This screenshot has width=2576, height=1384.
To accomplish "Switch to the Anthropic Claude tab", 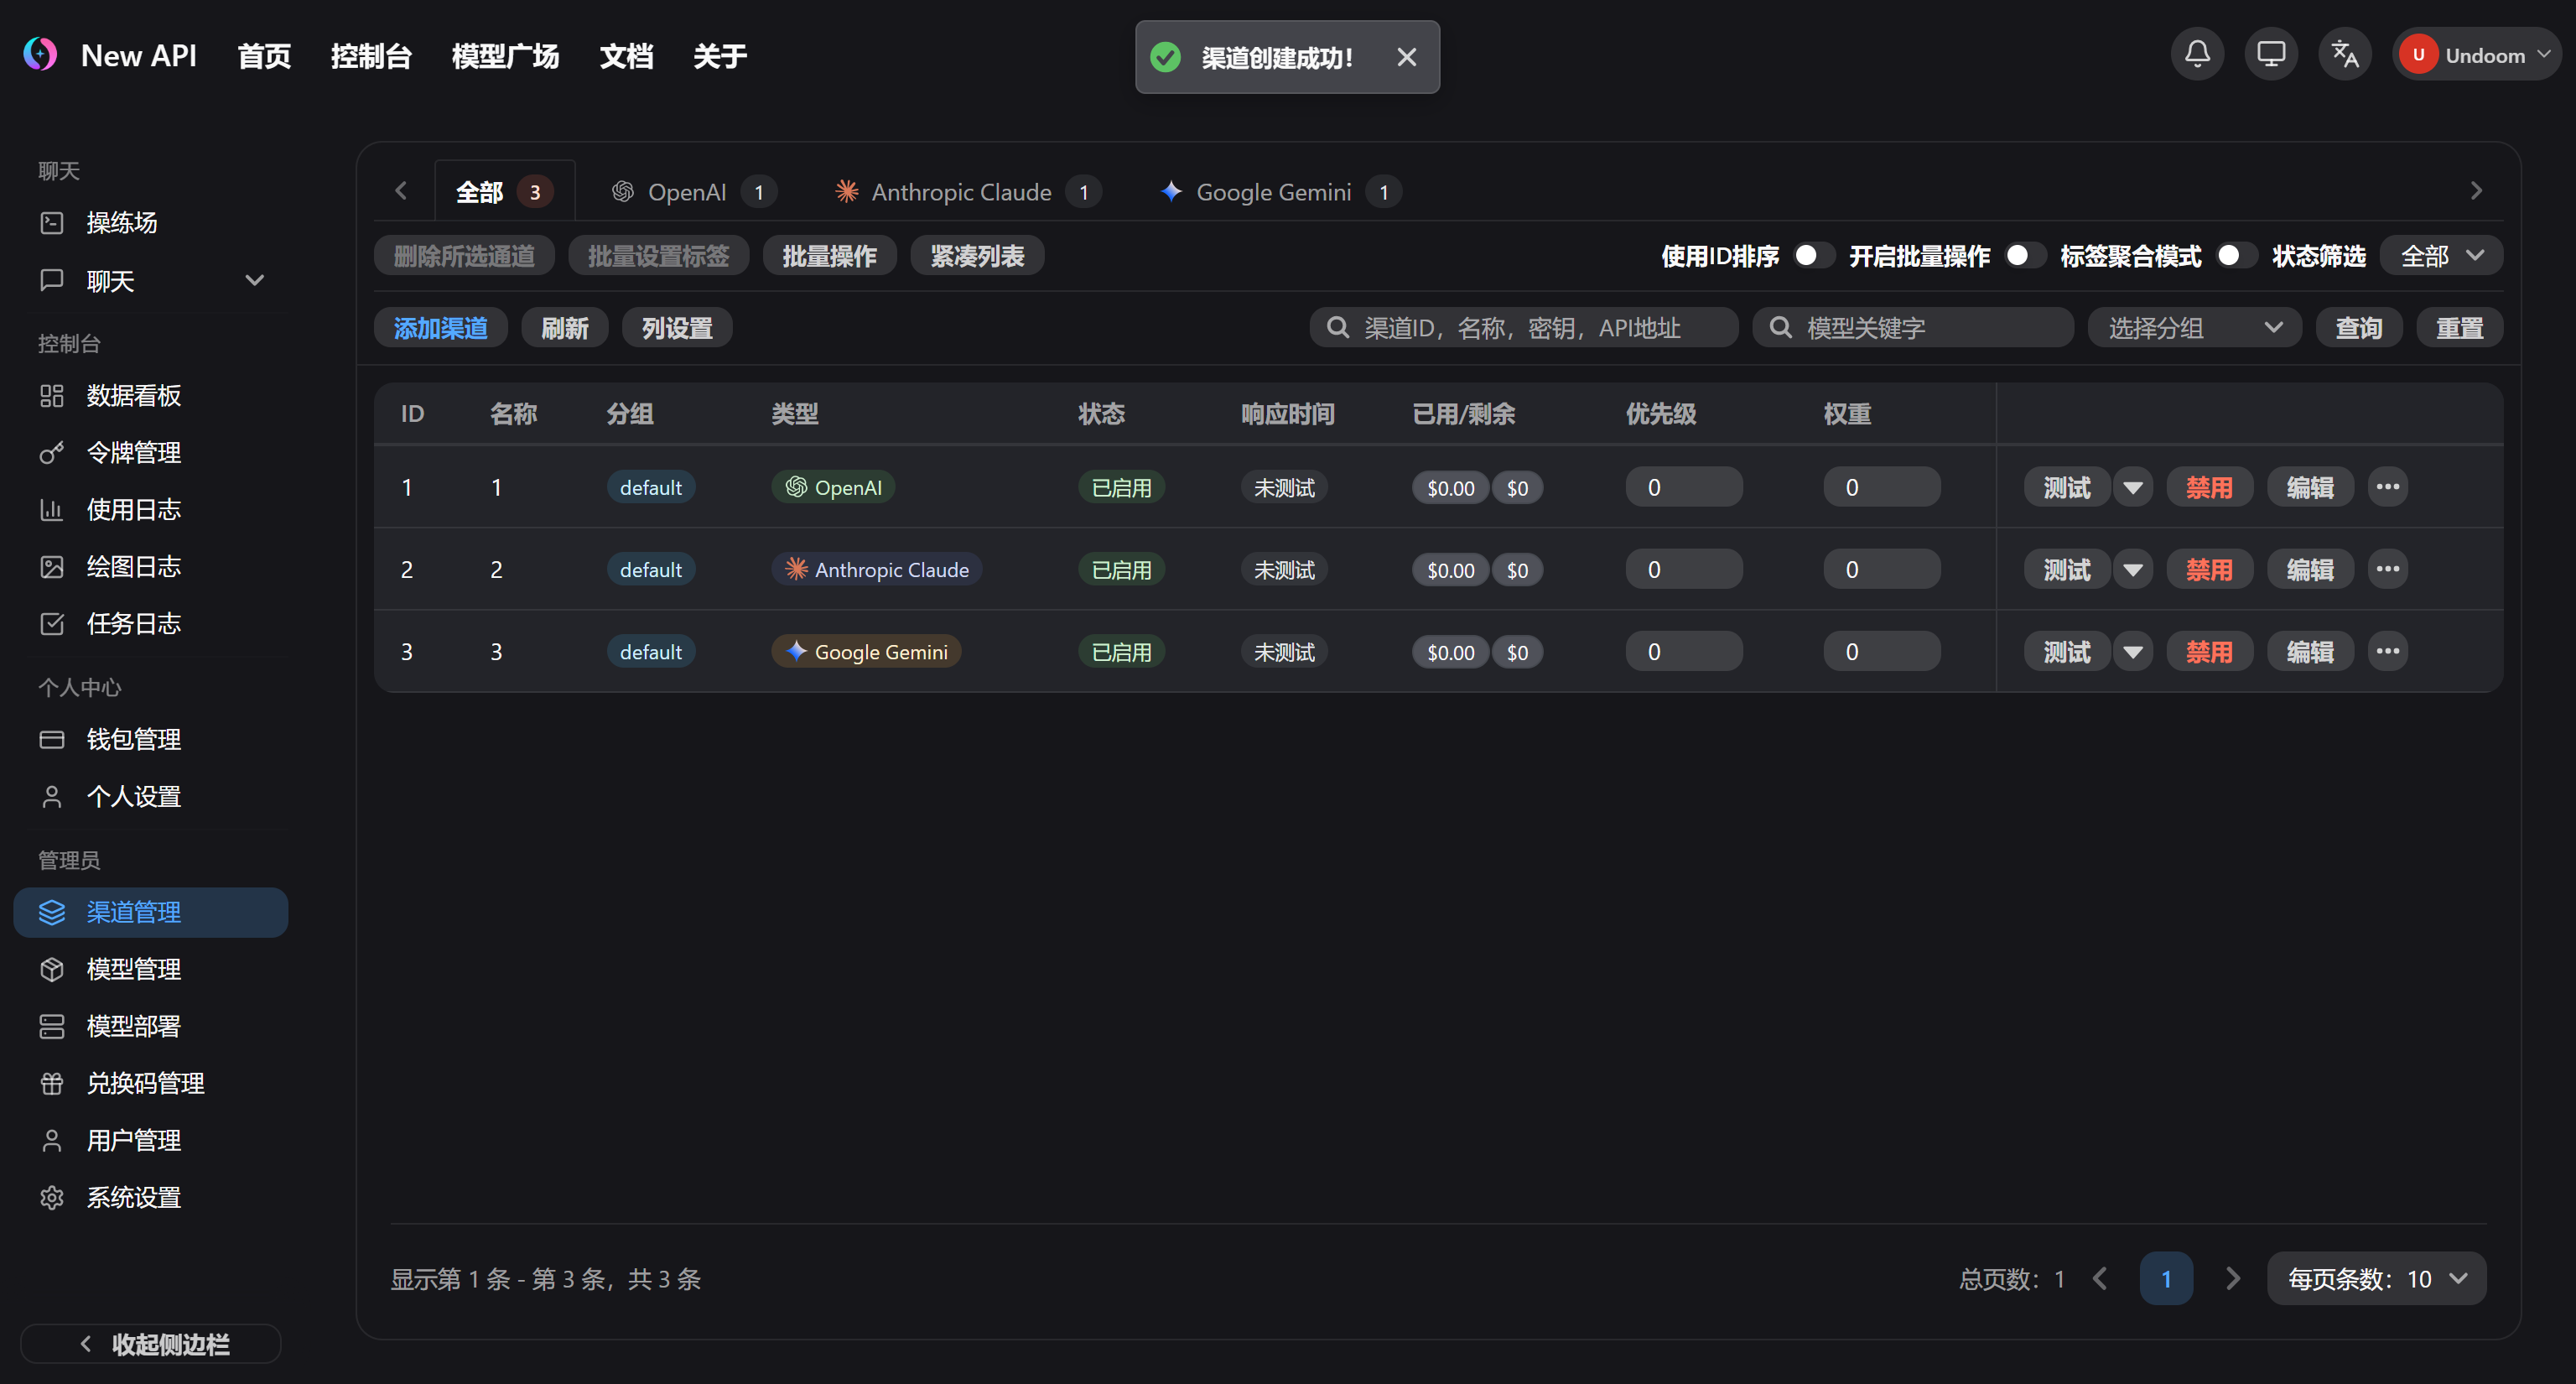I will coord(960,192).
